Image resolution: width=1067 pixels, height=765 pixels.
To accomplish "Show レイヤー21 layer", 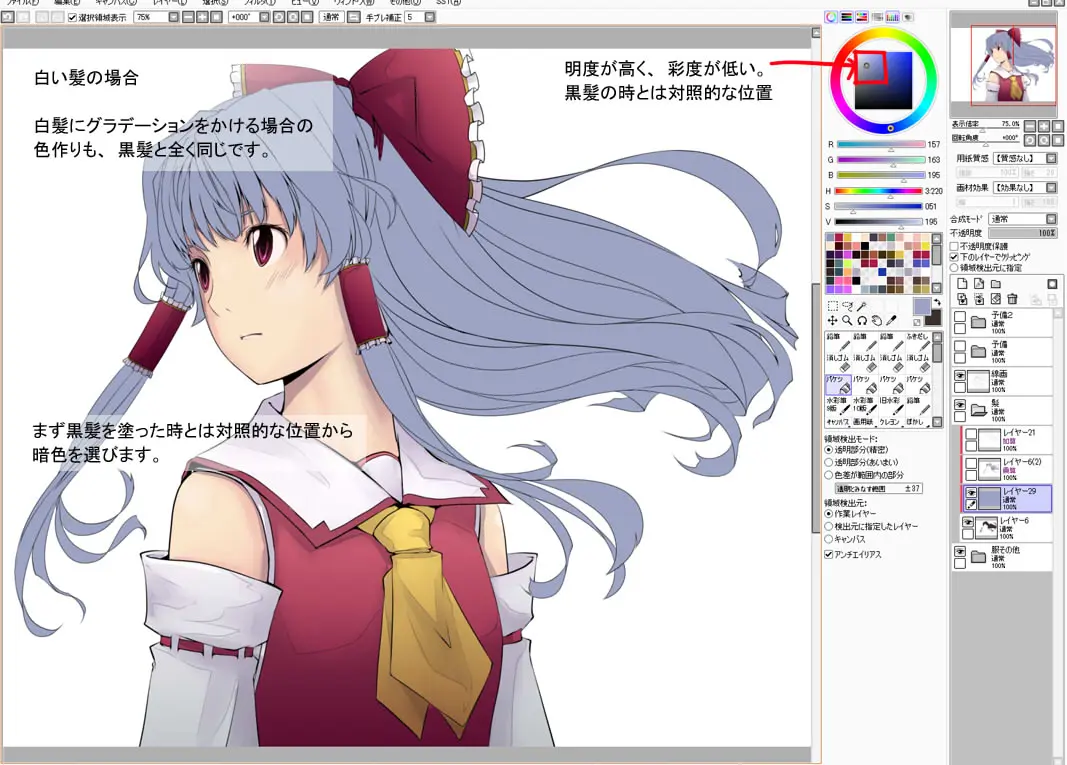I will tap(971, 434).
